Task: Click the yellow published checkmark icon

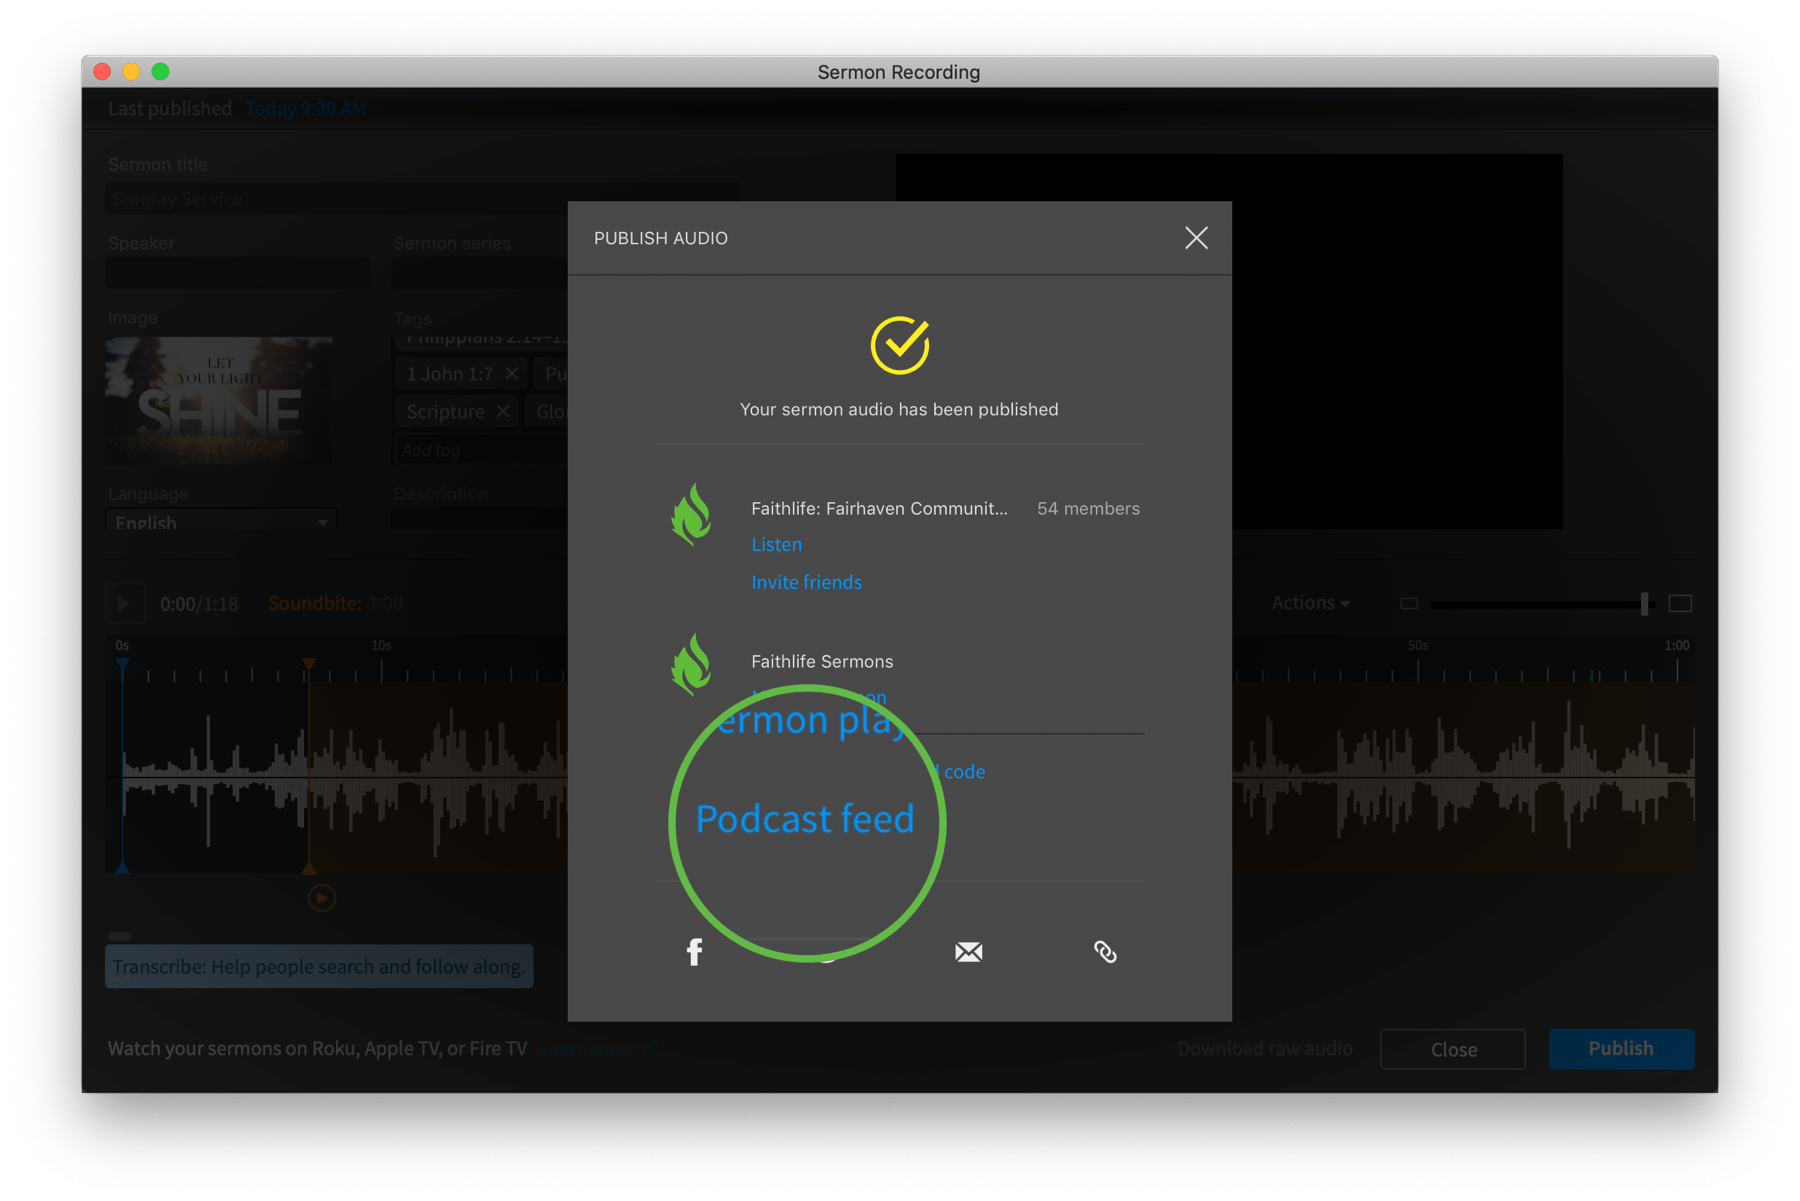Action: click(900, 345)
